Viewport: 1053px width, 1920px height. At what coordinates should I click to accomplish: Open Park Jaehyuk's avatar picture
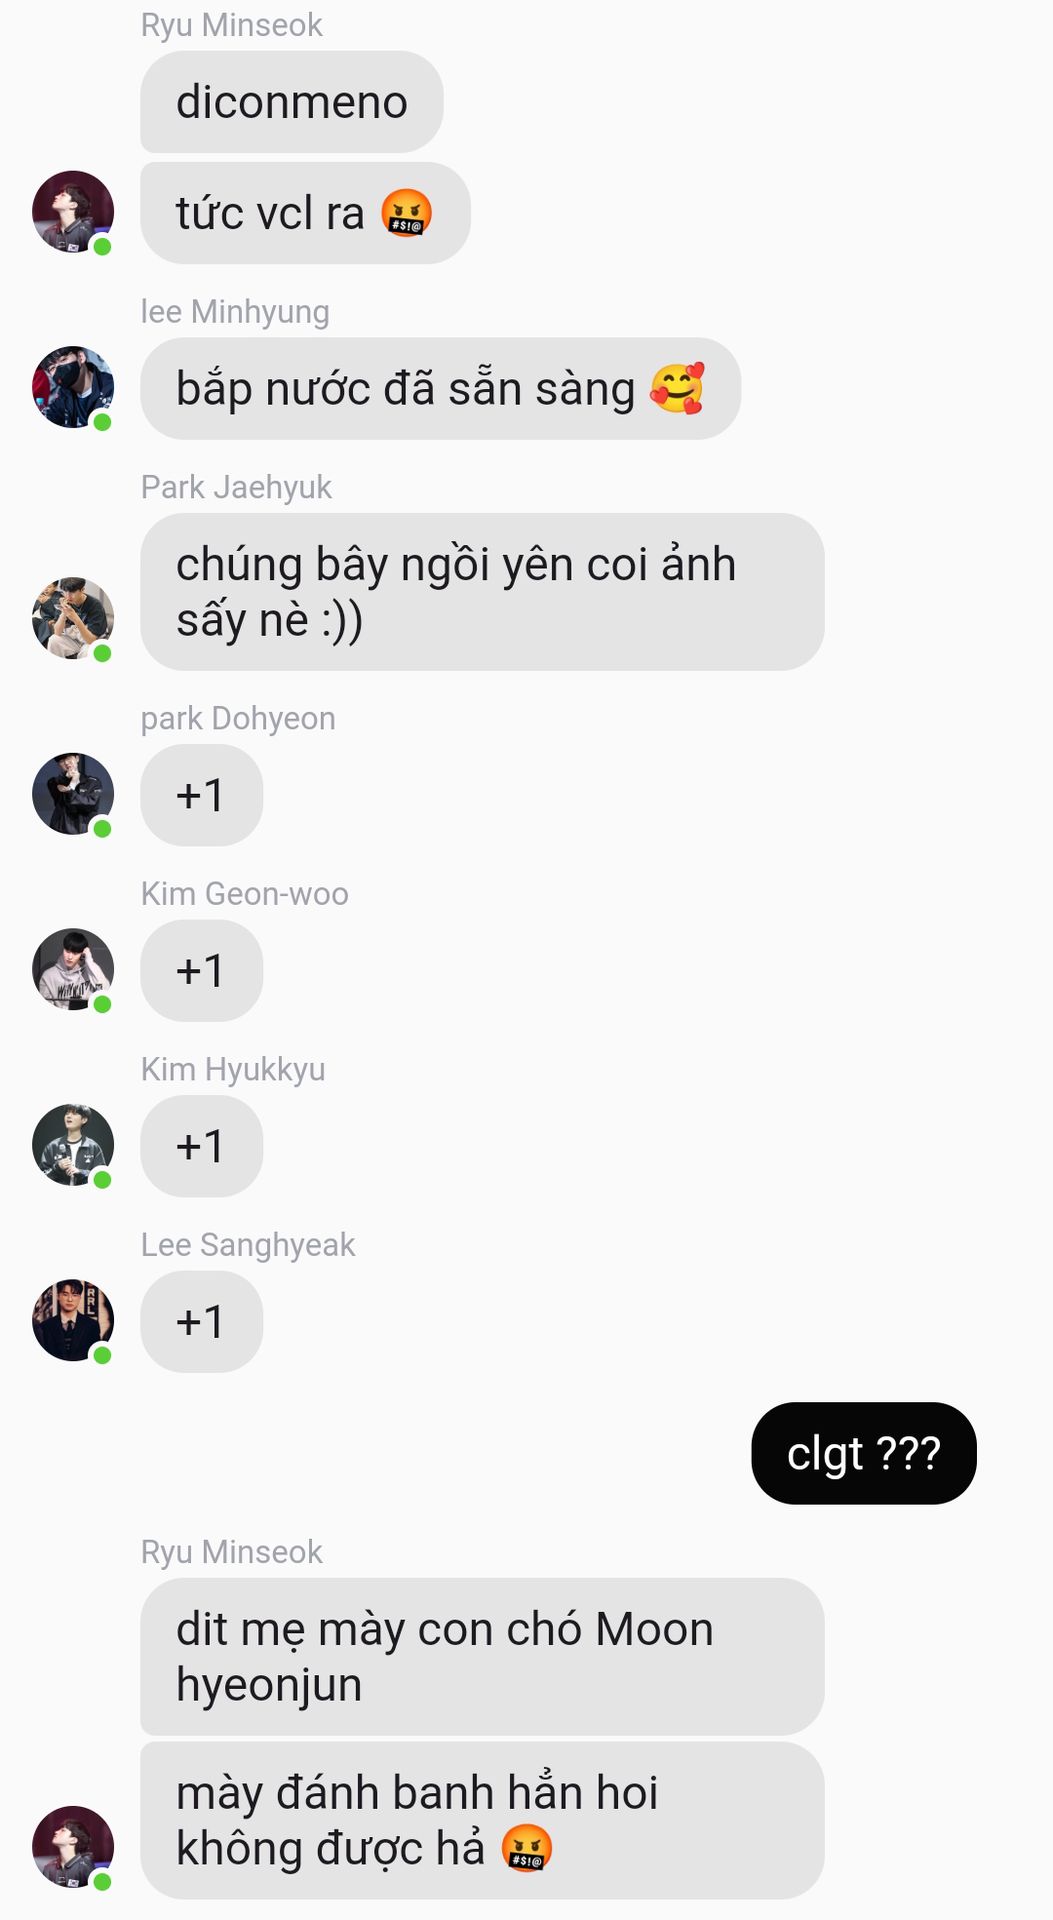73,618
